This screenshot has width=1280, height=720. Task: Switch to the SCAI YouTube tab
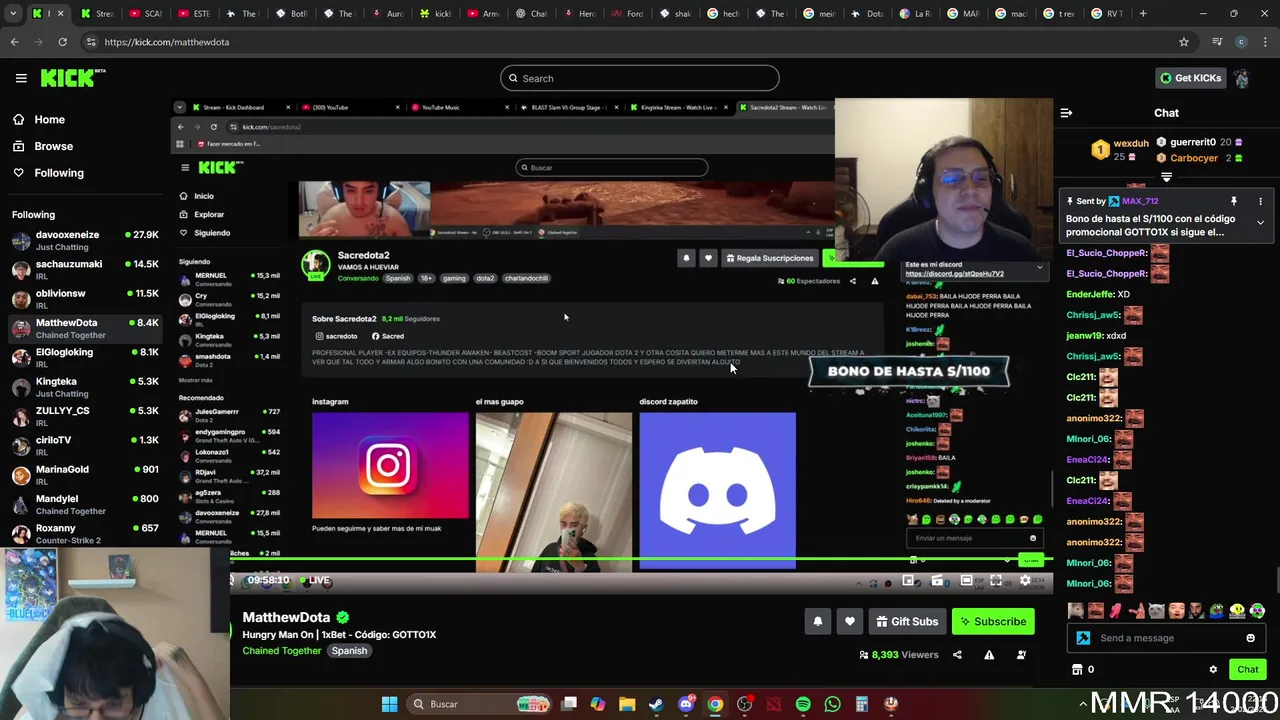[144, 13]
